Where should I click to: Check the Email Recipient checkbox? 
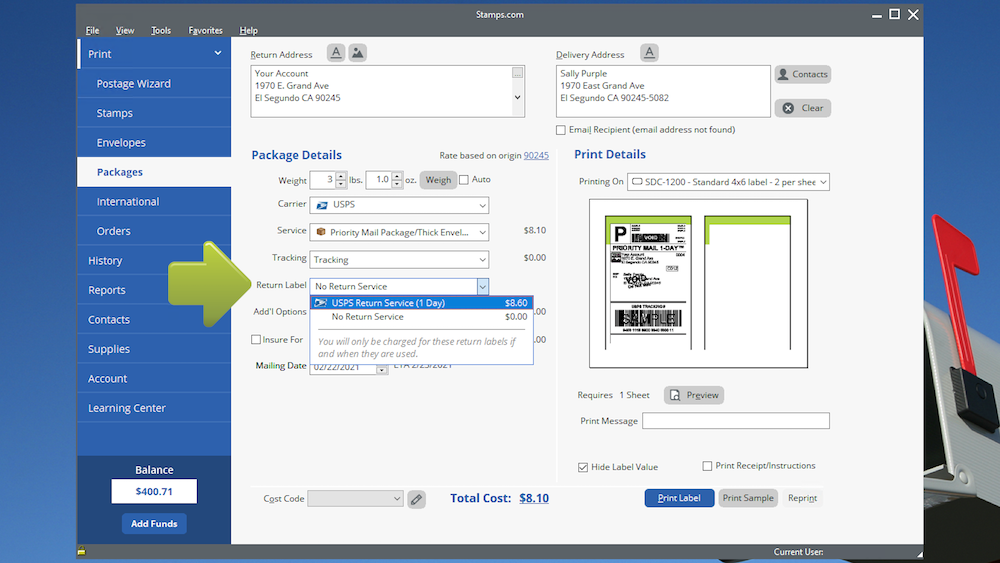click(561, 130)
